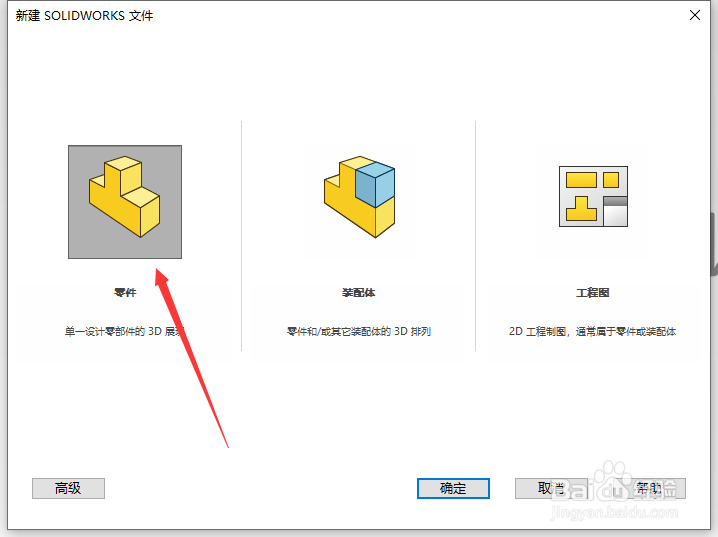Click description '零件和/或其它装配体的 3D 排列'
Screen dimensions: 718x537
pyautogui.click(x=359, y=331)
